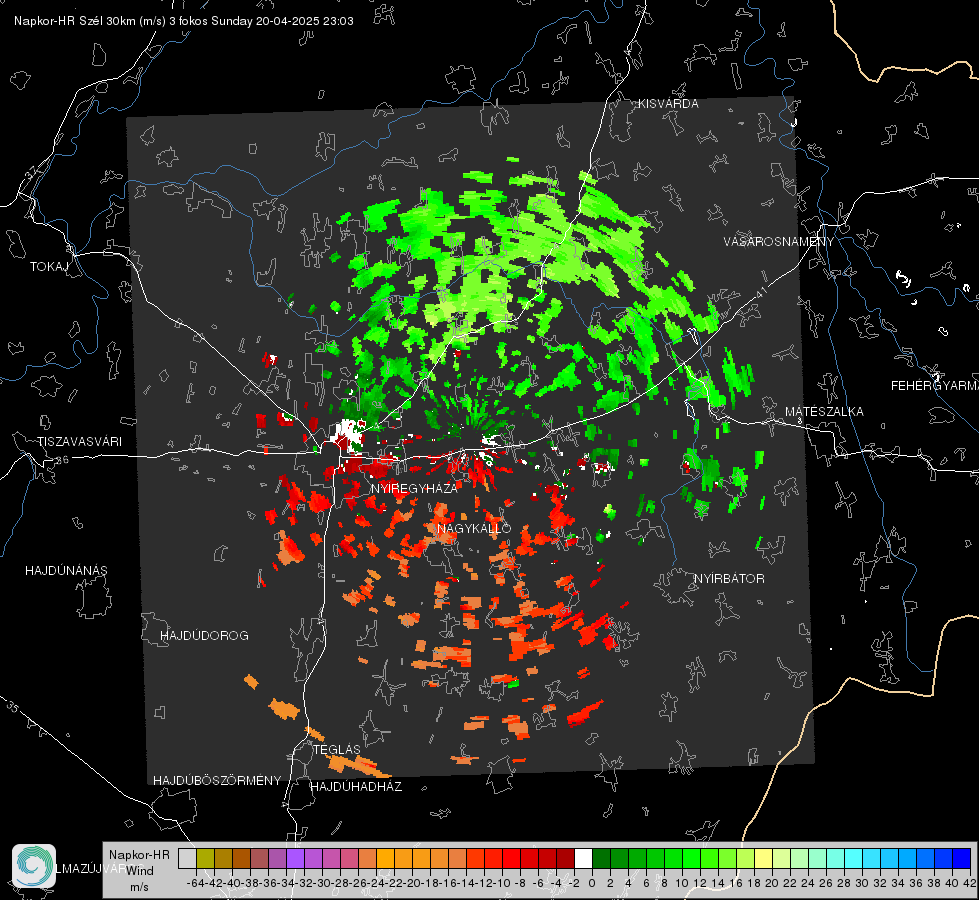Click the NAGYKÁLLÓ town label

coord(474,528)
